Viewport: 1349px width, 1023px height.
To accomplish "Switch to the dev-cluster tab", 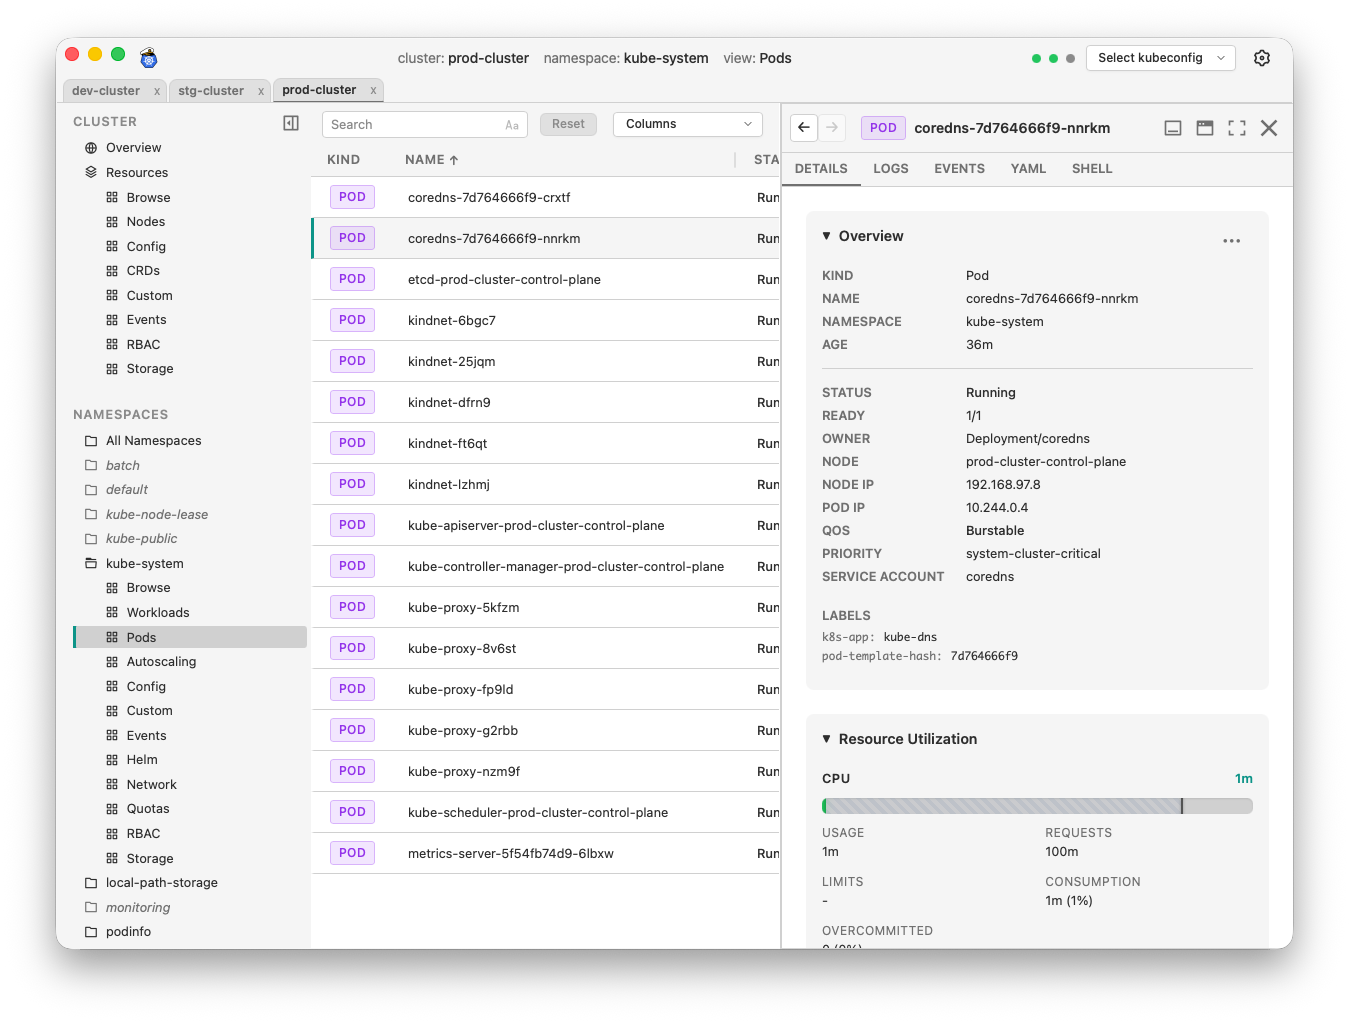I will click(x=107, y=90).
